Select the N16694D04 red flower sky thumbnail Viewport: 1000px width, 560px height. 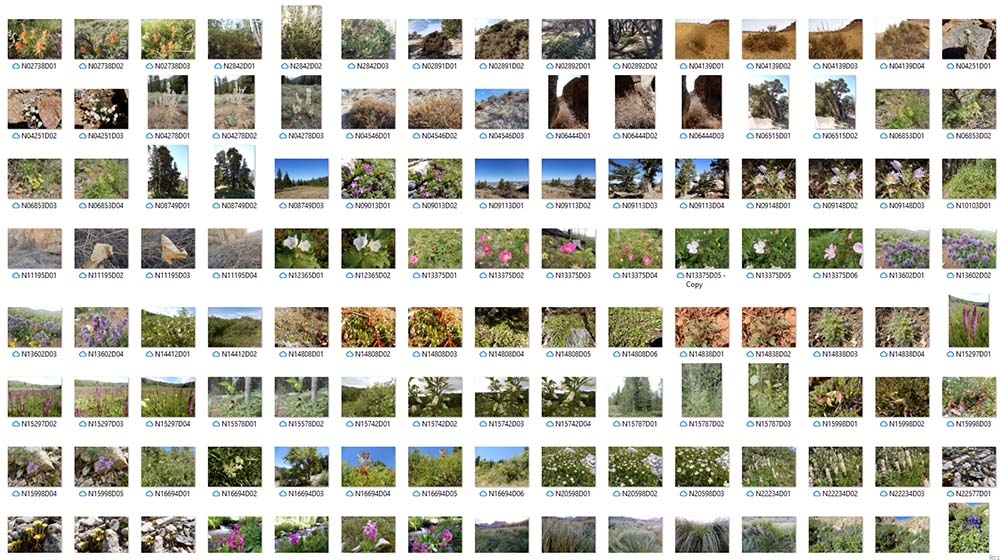click(369, 467)
